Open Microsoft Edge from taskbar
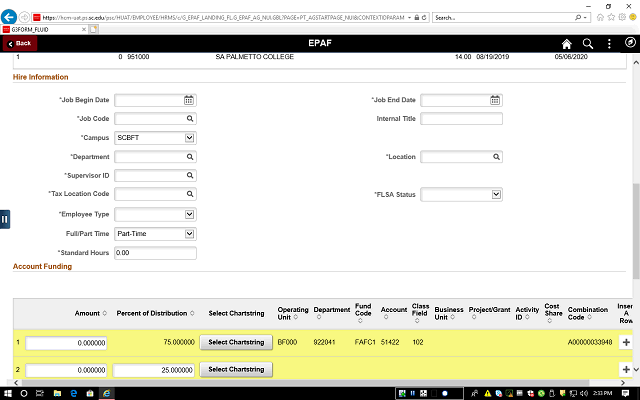This screenshot has height=400, width=640. click(x=73, y=393)
